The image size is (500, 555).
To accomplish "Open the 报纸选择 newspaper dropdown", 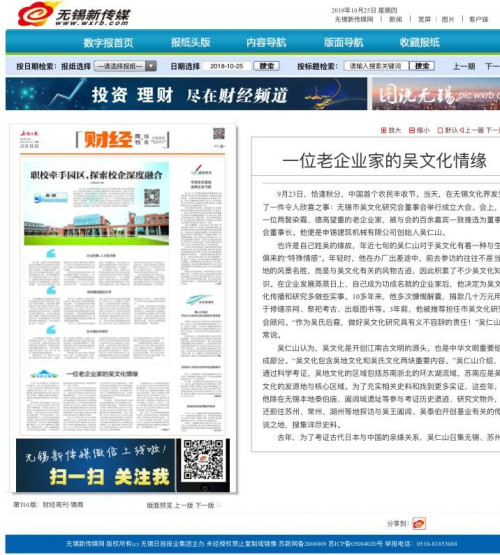I will point(125,66).
